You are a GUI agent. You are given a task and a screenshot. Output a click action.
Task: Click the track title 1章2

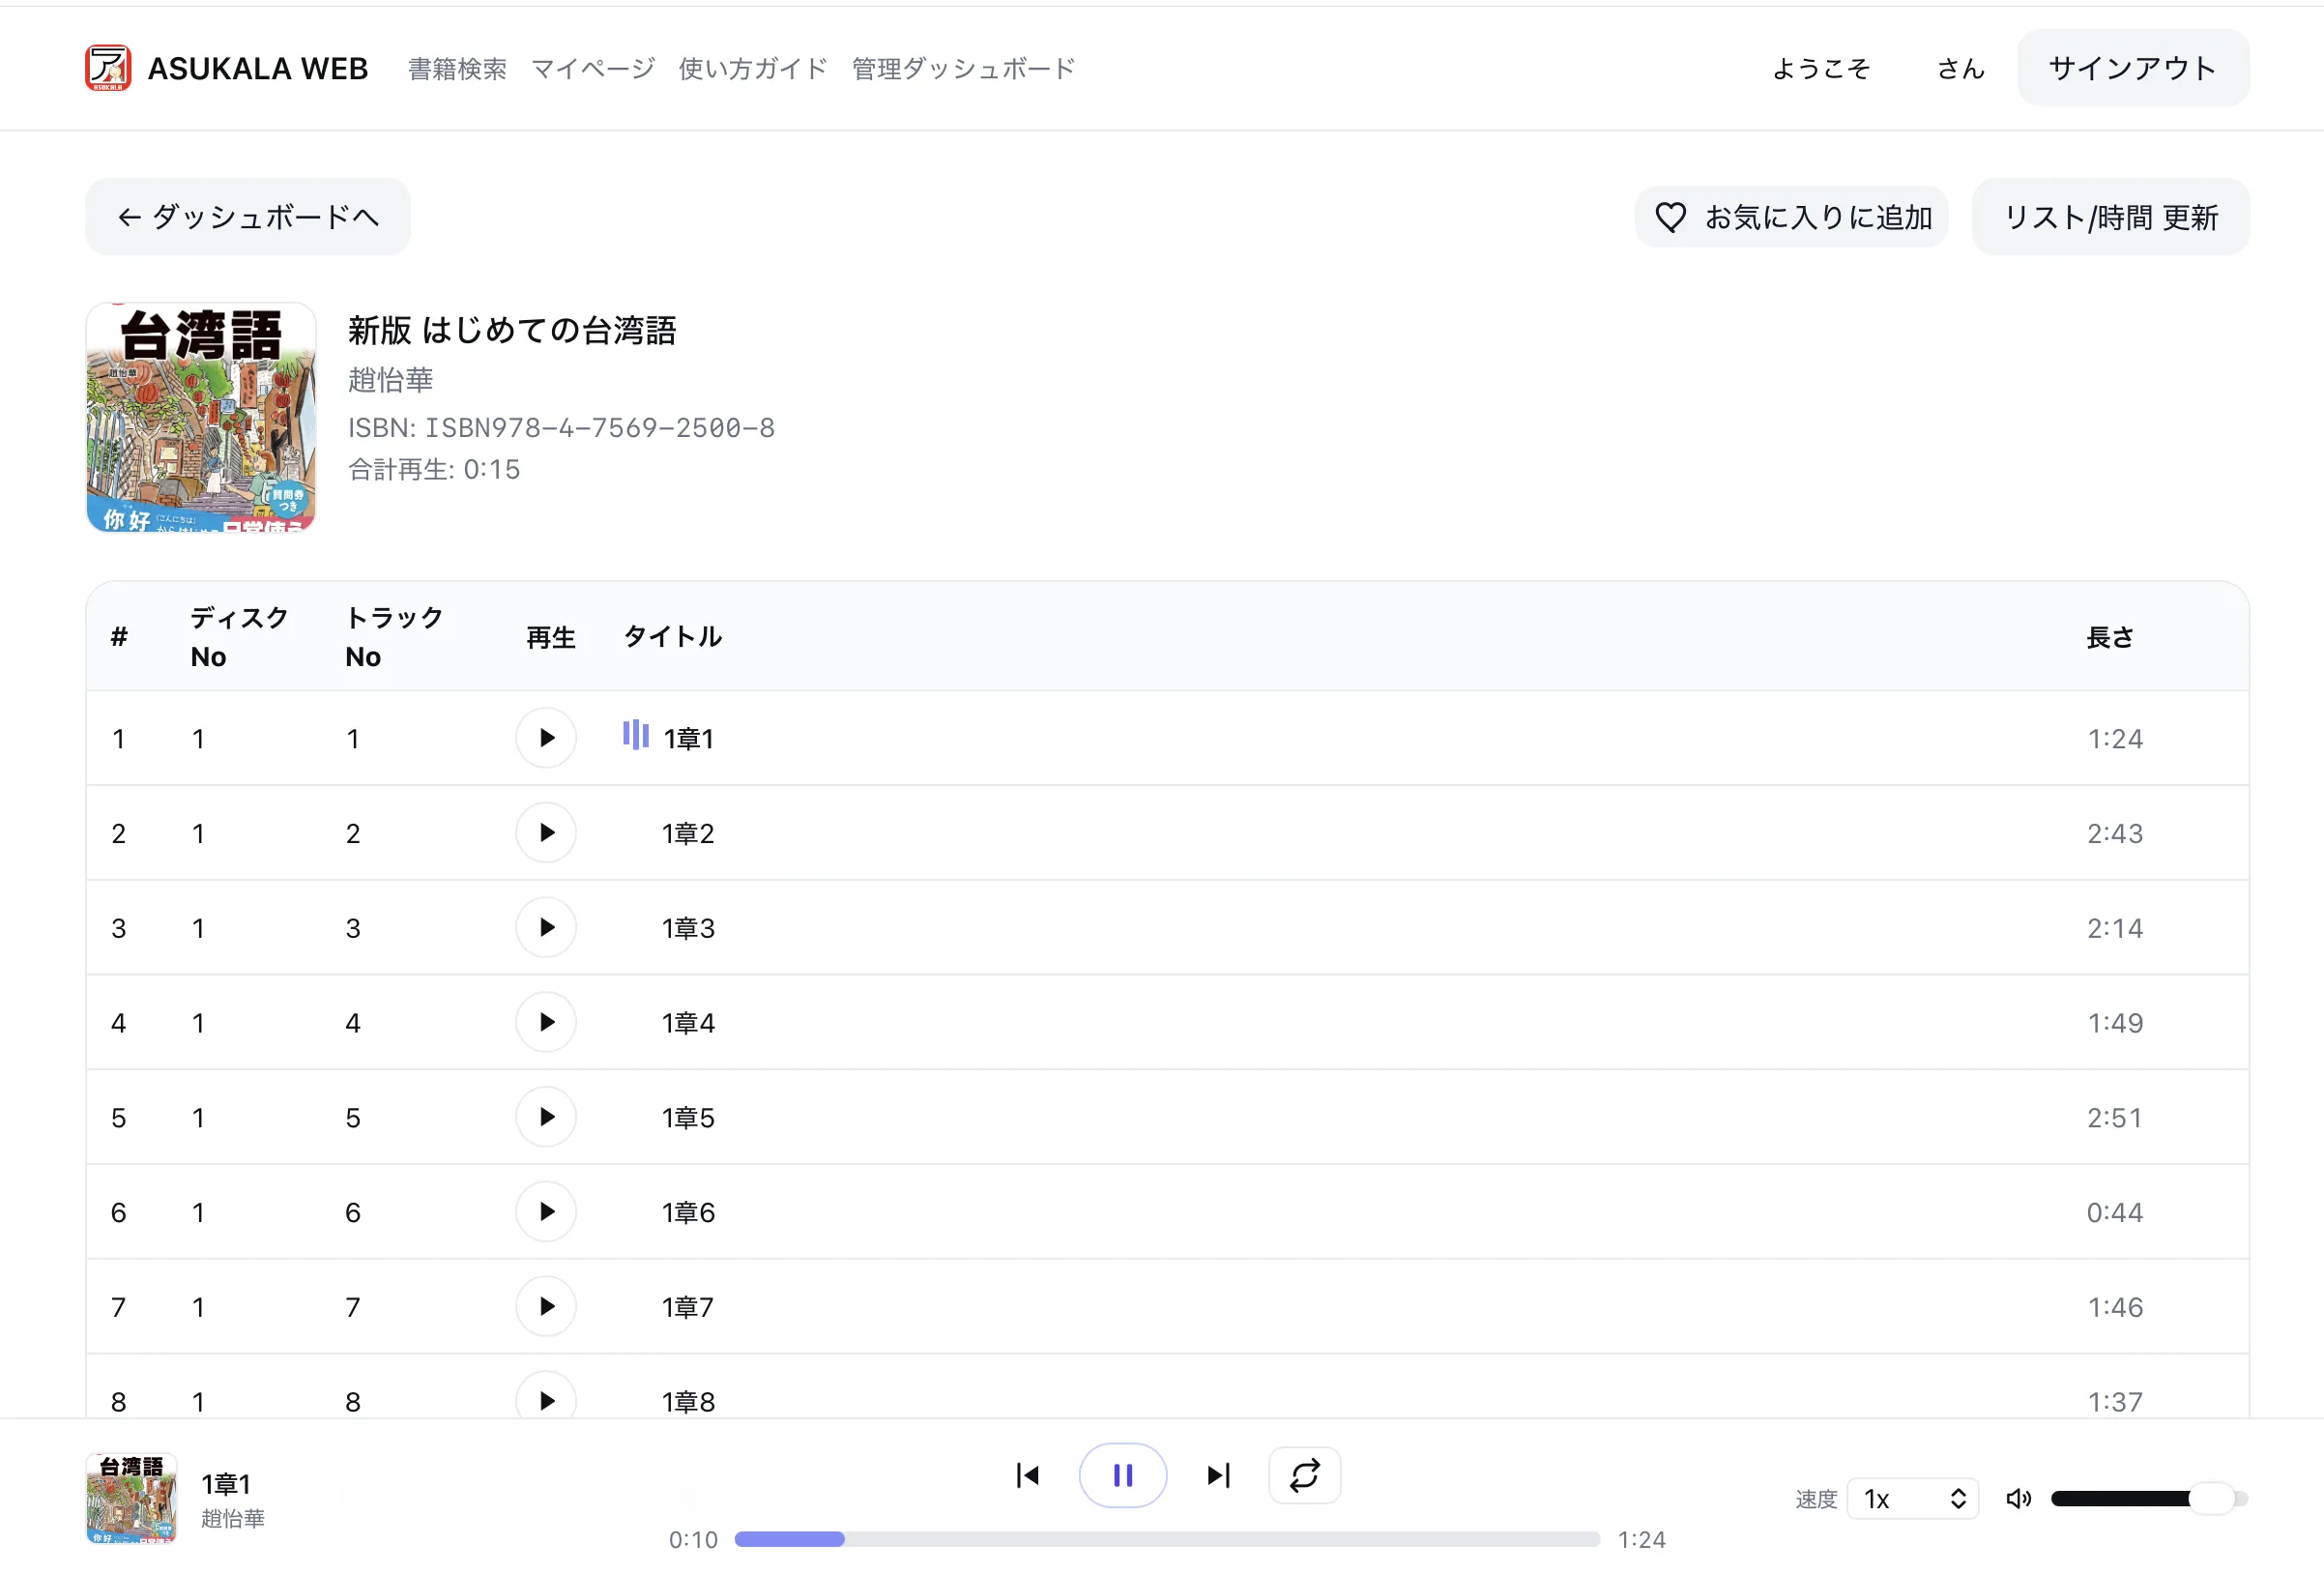[x=688, y=833]
